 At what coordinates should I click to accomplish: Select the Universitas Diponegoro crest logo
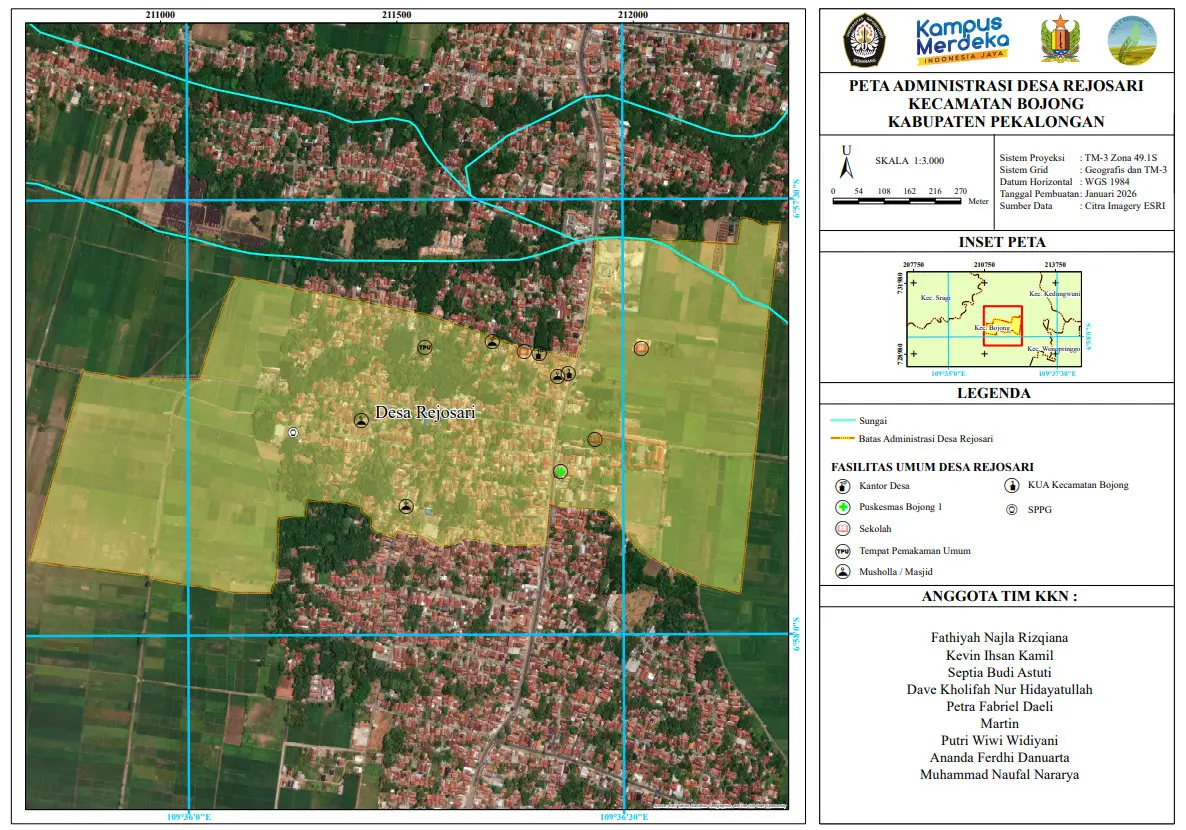pyautogui.click(x=865, y=40)
